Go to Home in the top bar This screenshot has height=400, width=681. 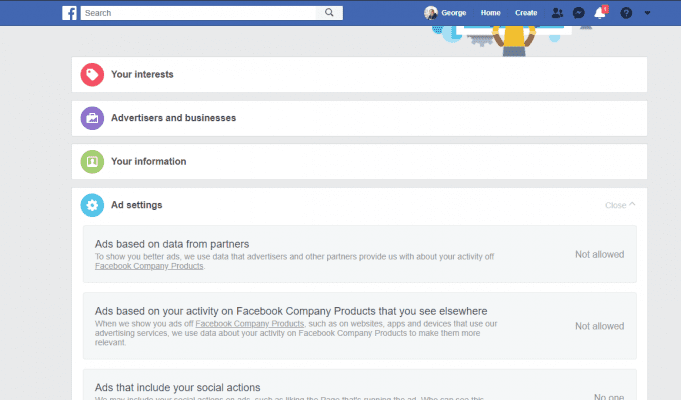[490, 13]
